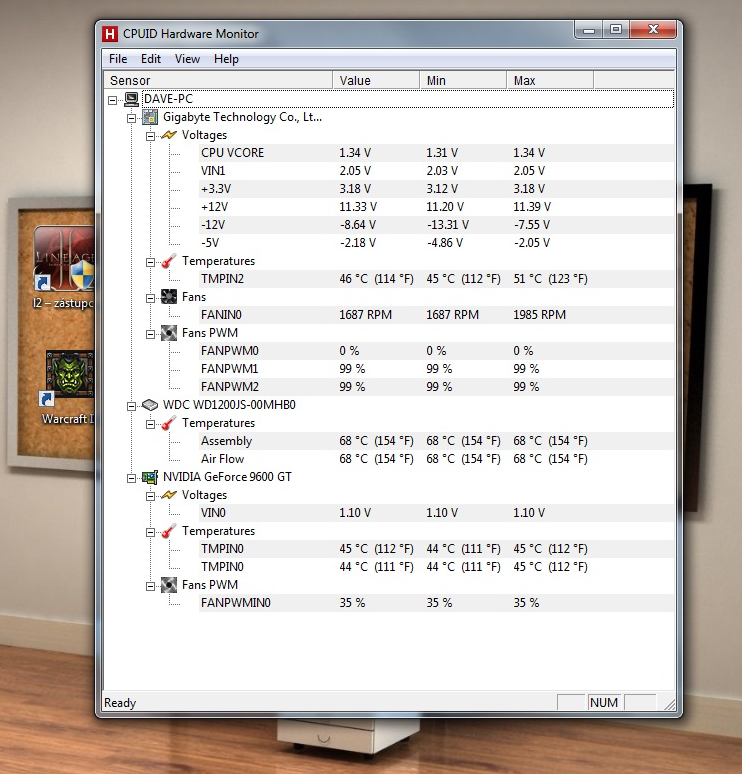Open the File menu

coord(118,59)
